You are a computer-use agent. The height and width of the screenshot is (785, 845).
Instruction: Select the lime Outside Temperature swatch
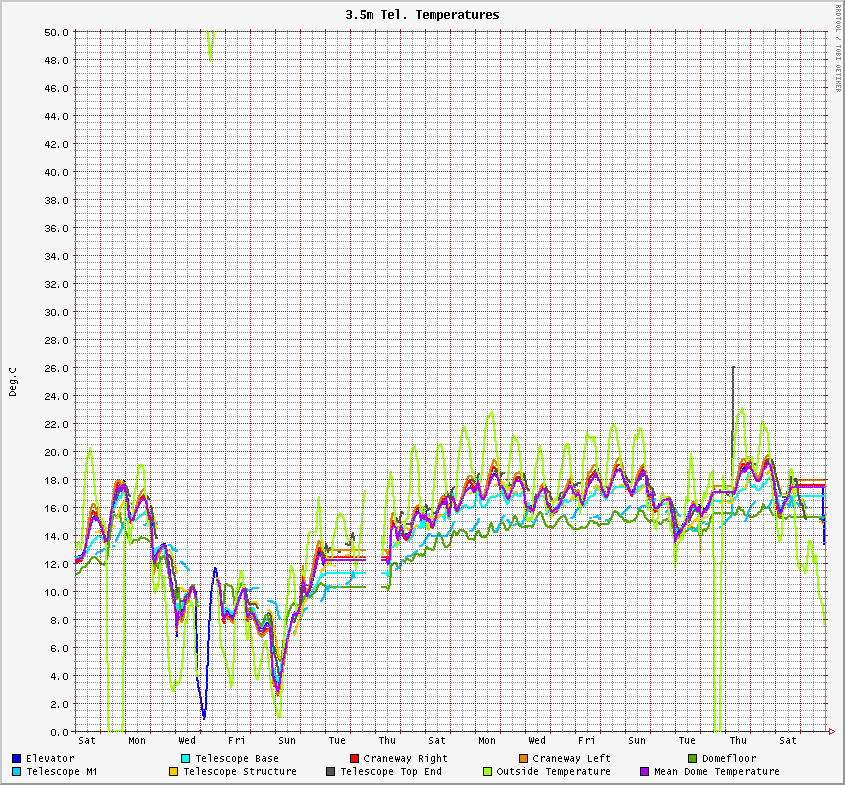click(x=487, y=772)
